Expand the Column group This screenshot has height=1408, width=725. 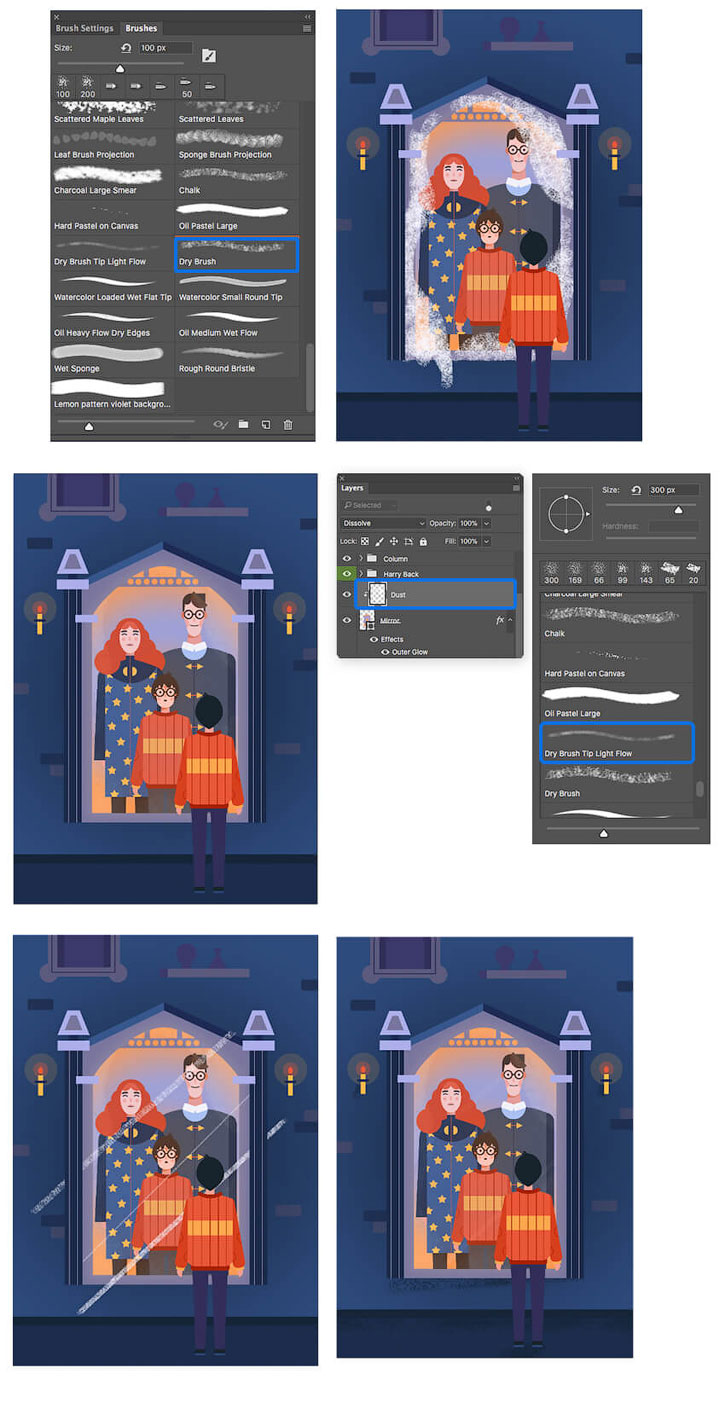coord(361,558)
